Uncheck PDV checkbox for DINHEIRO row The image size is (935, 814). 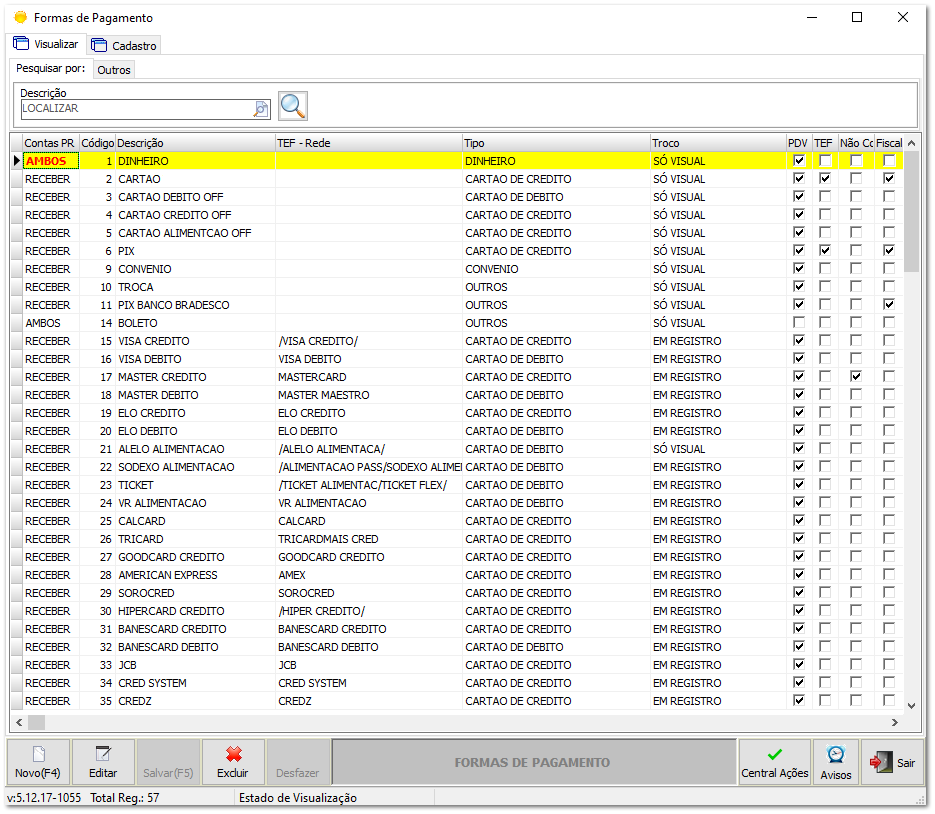798,161
